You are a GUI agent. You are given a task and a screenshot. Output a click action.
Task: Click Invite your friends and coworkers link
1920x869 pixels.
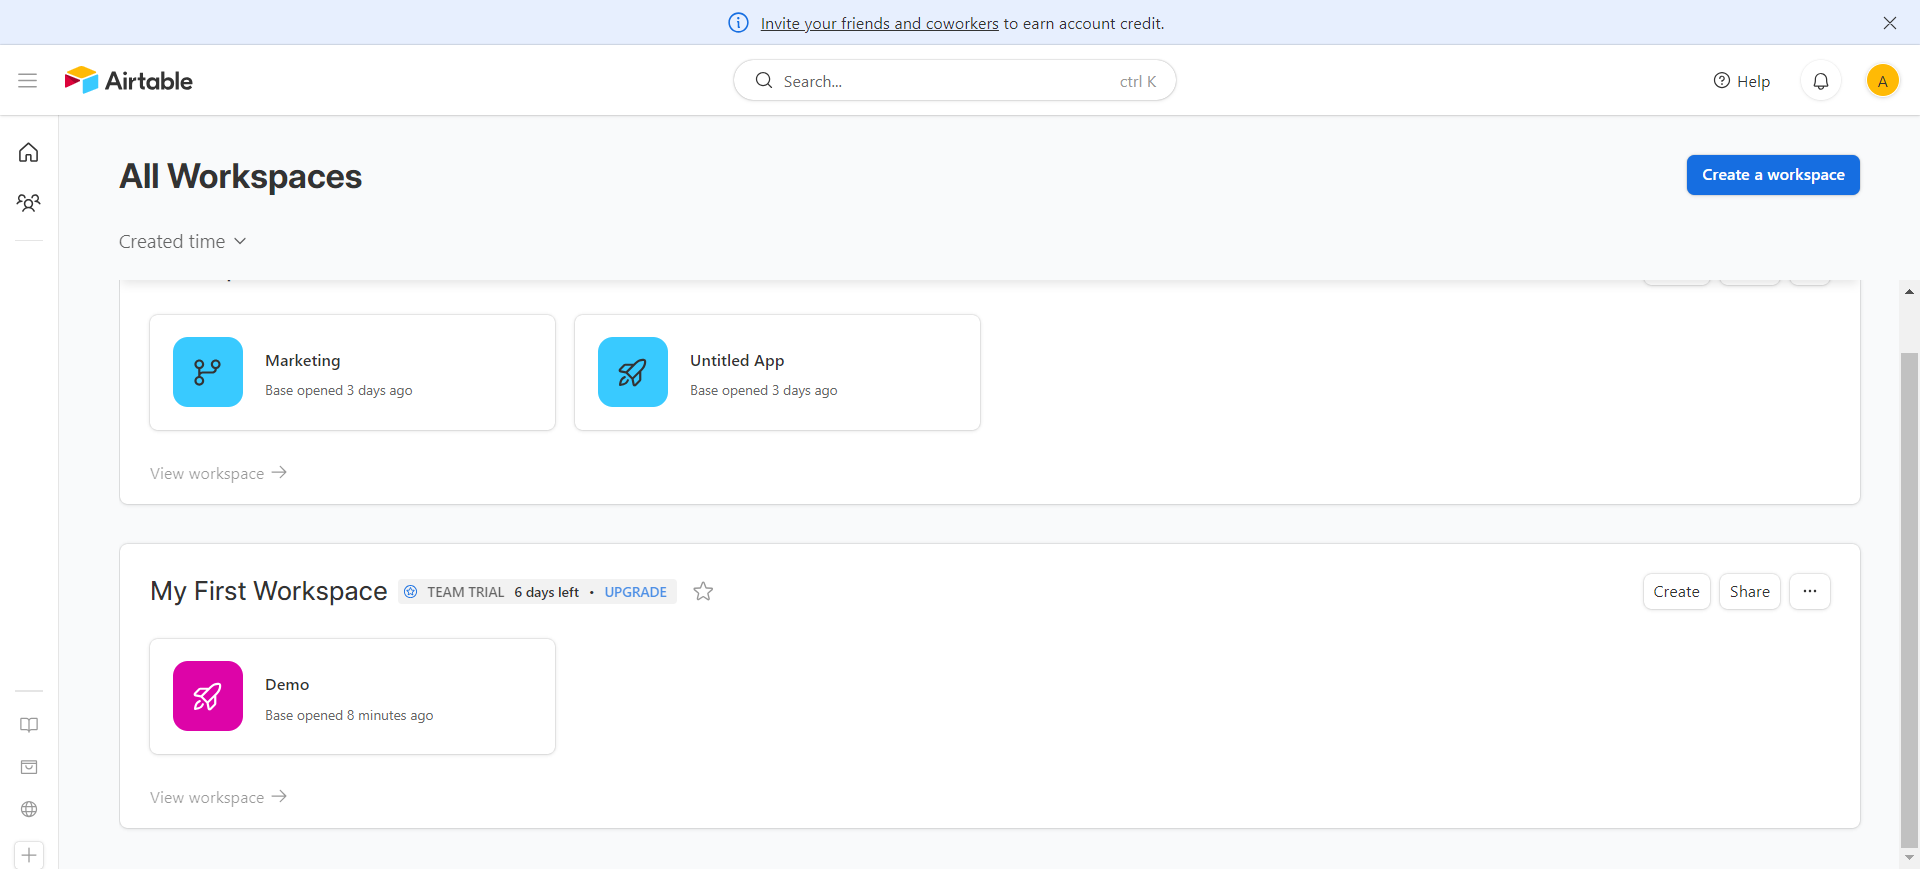coord(880,24)
